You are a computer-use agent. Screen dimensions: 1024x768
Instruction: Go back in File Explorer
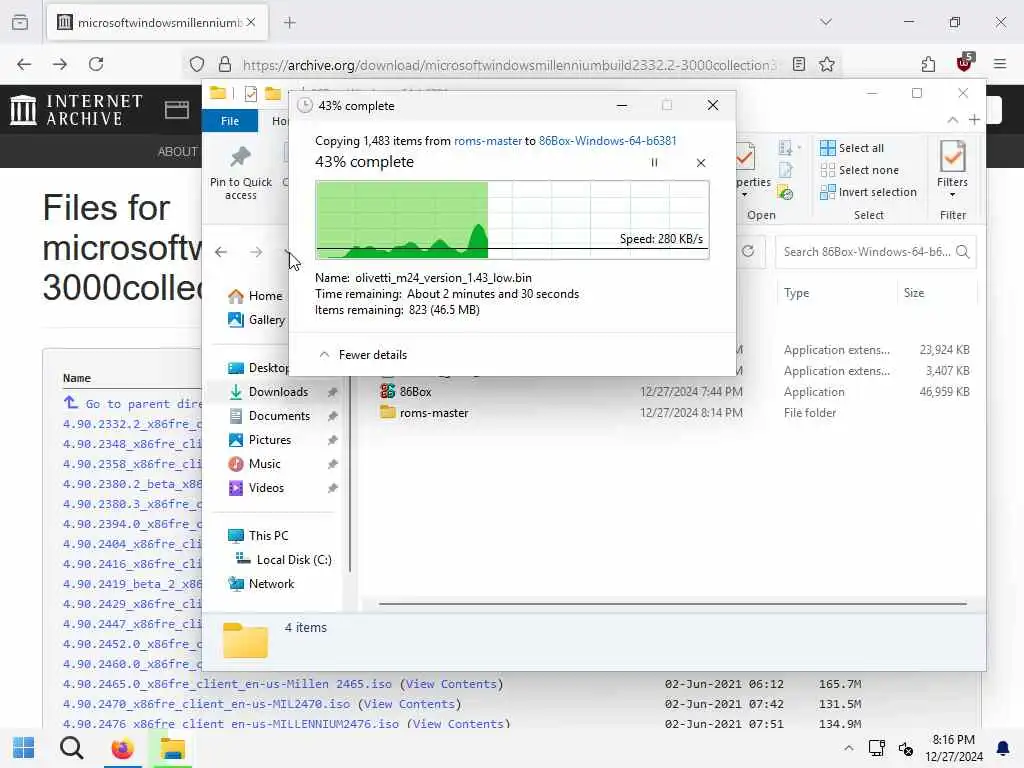(x=221, y=252)
